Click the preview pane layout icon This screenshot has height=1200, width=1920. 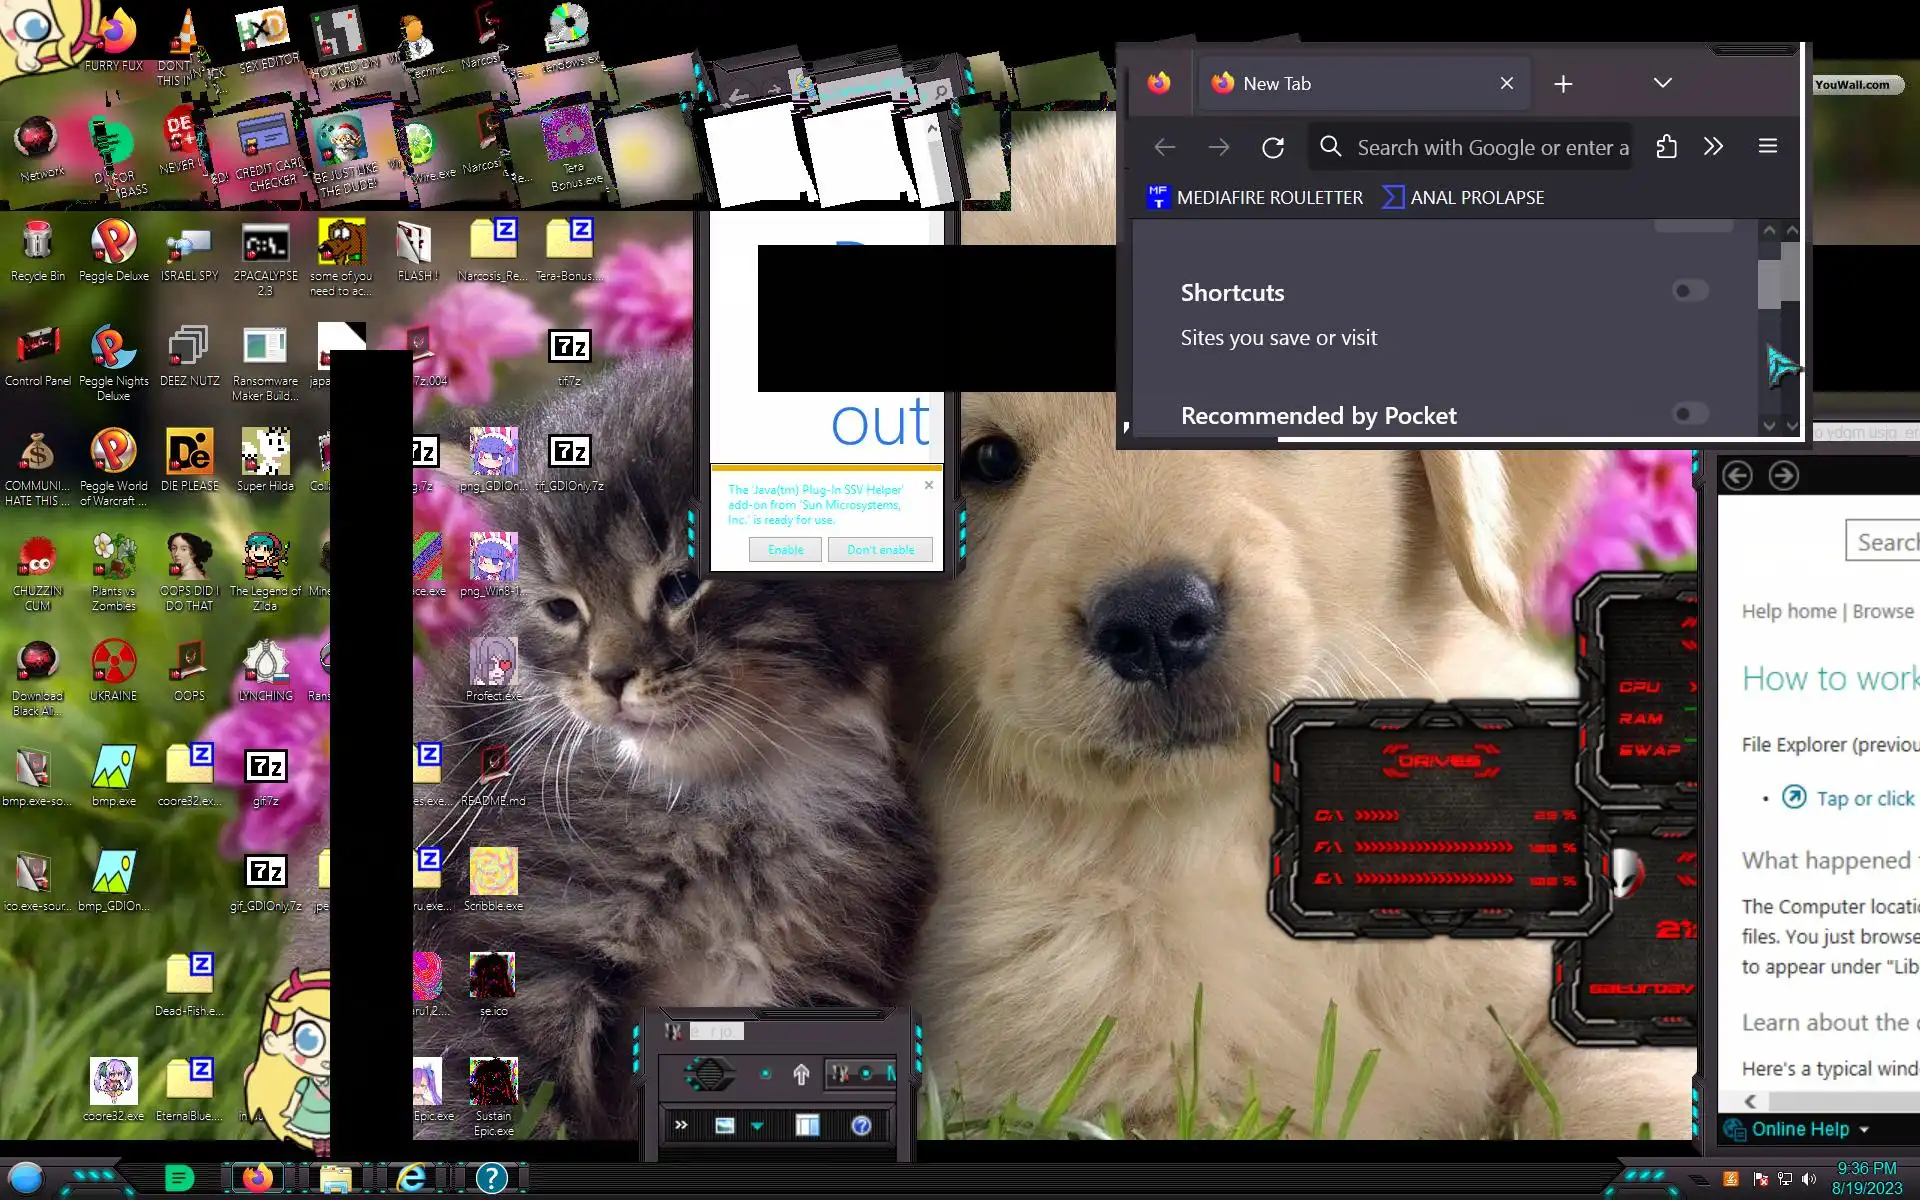click(807, 1126)
